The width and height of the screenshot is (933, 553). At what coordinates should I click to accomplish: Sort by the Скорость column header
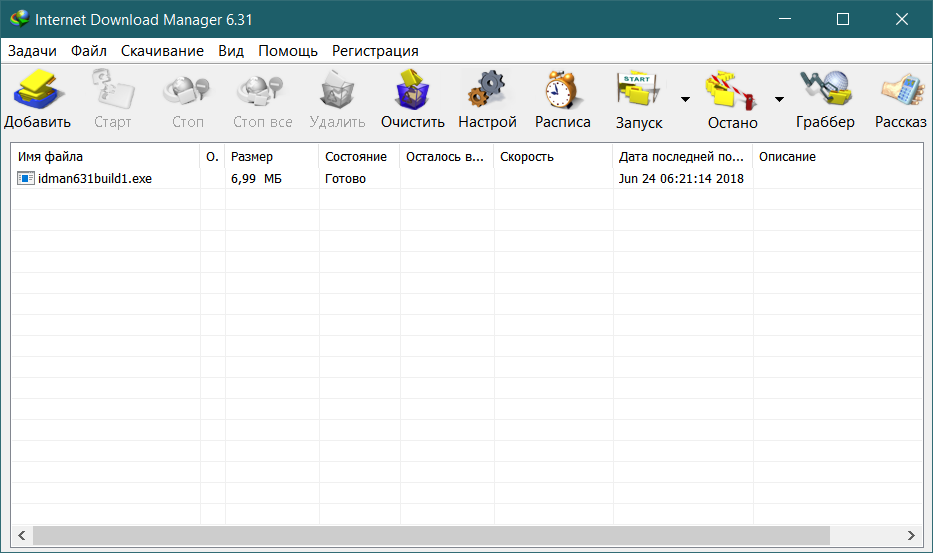coord(553,157)
